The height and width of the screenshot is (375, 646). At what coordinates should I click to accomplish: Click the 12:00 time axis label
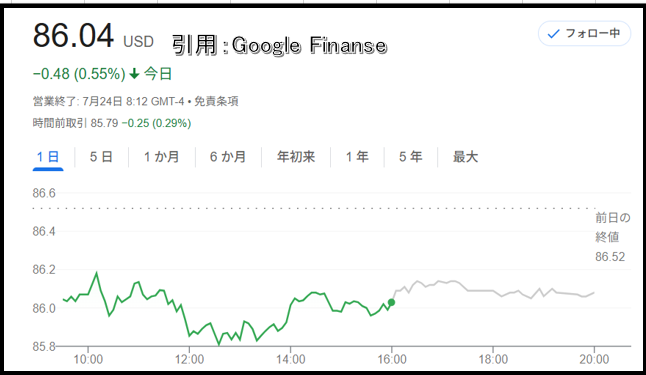click(190, 359)
